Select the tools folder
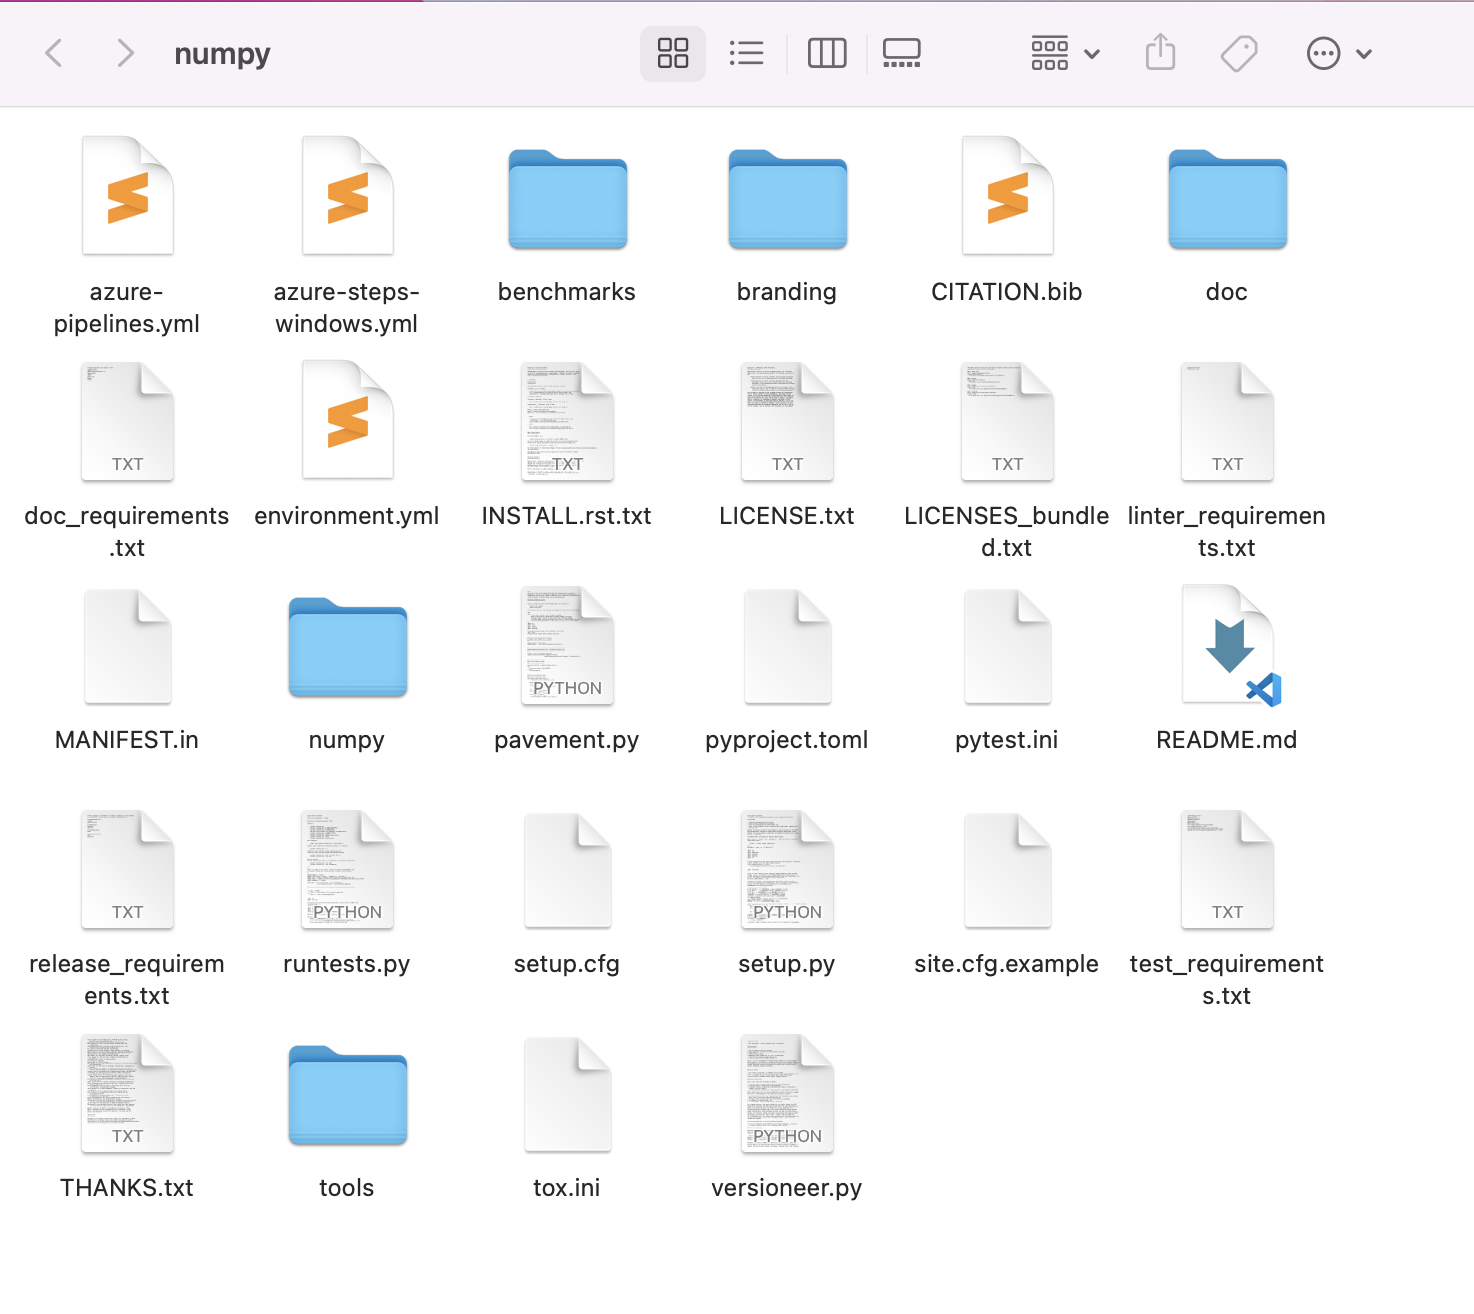Image resolution: width=1474 pixels, height=1314 pixels. point(348,1095)
